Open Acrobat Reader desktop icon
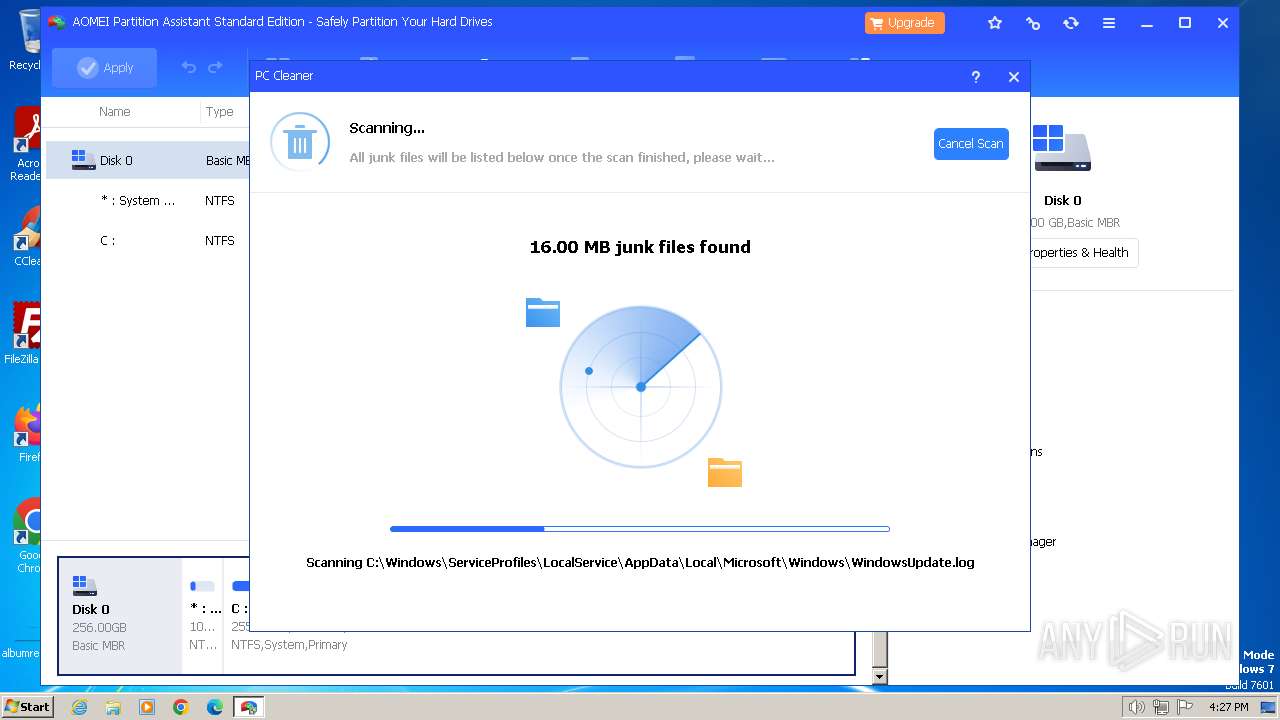Image resolution: width=1280 pixels, height=720 pixels. click(x=27, y=145)
